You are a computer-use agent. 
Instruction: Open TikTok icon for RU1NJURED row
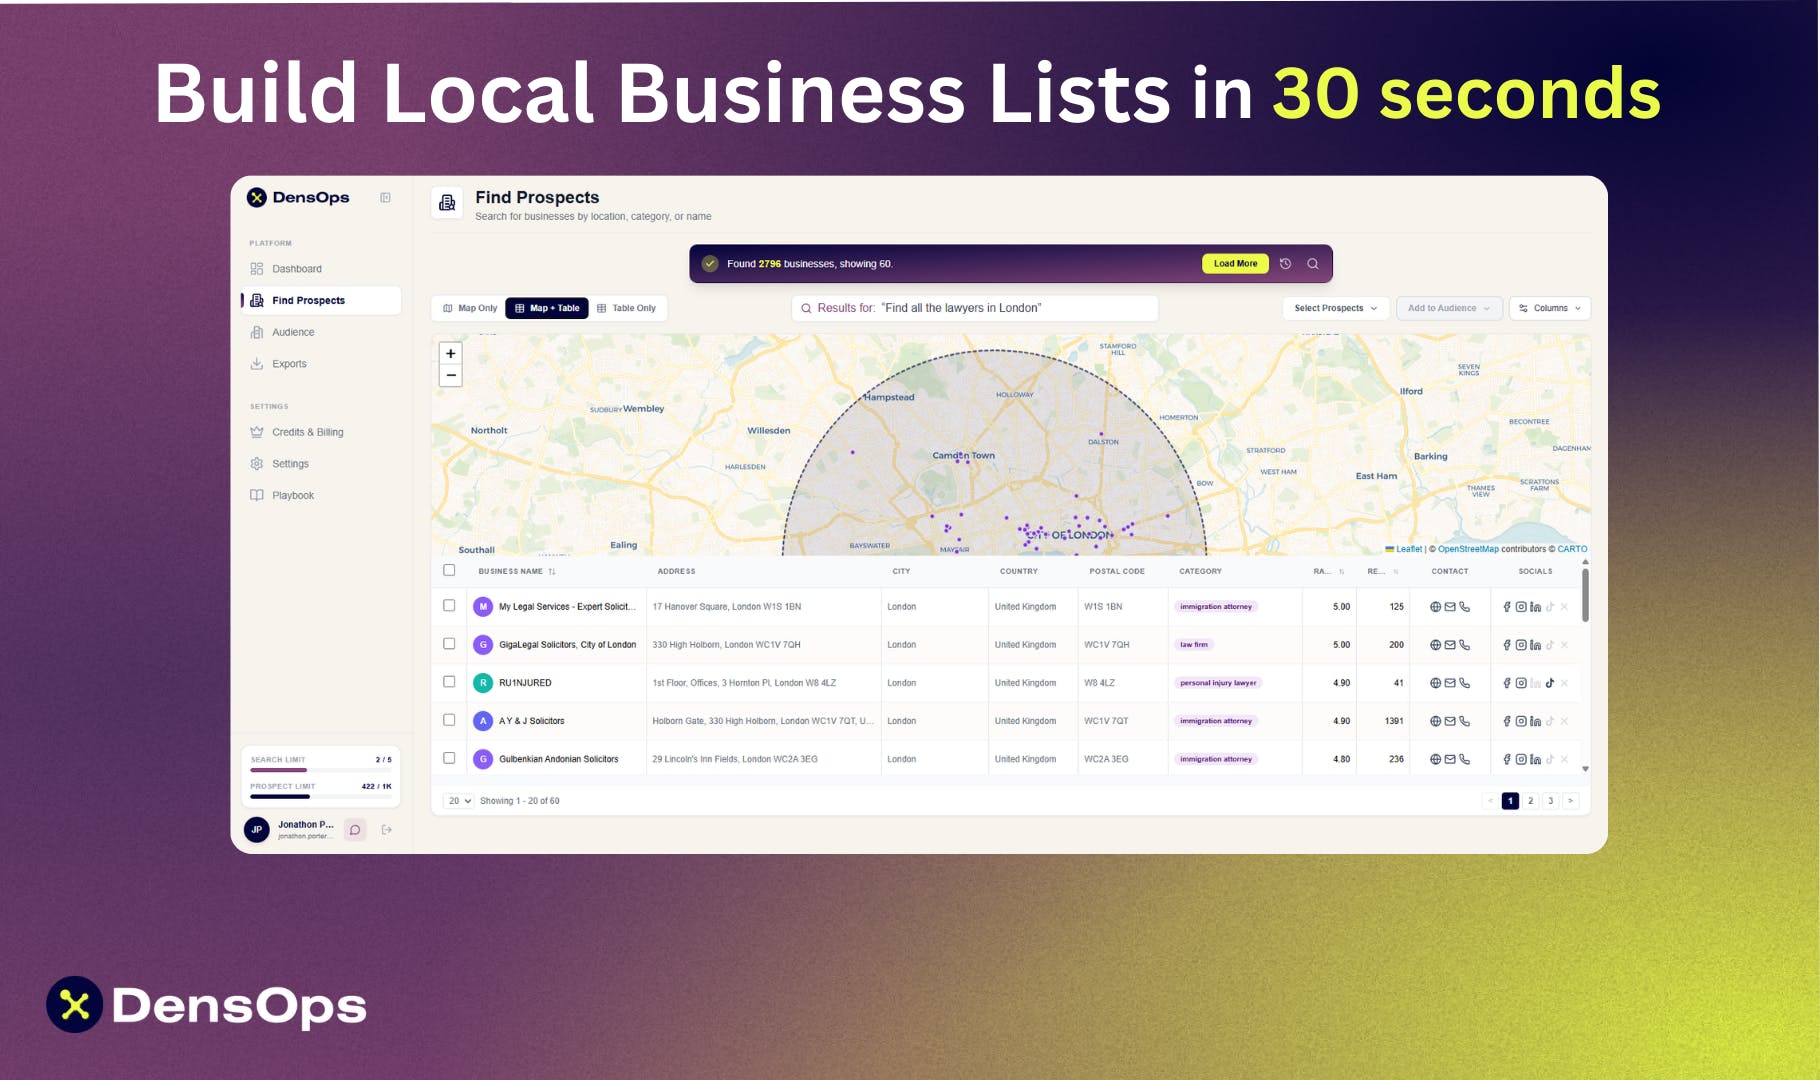click(x=1550, y=683)
